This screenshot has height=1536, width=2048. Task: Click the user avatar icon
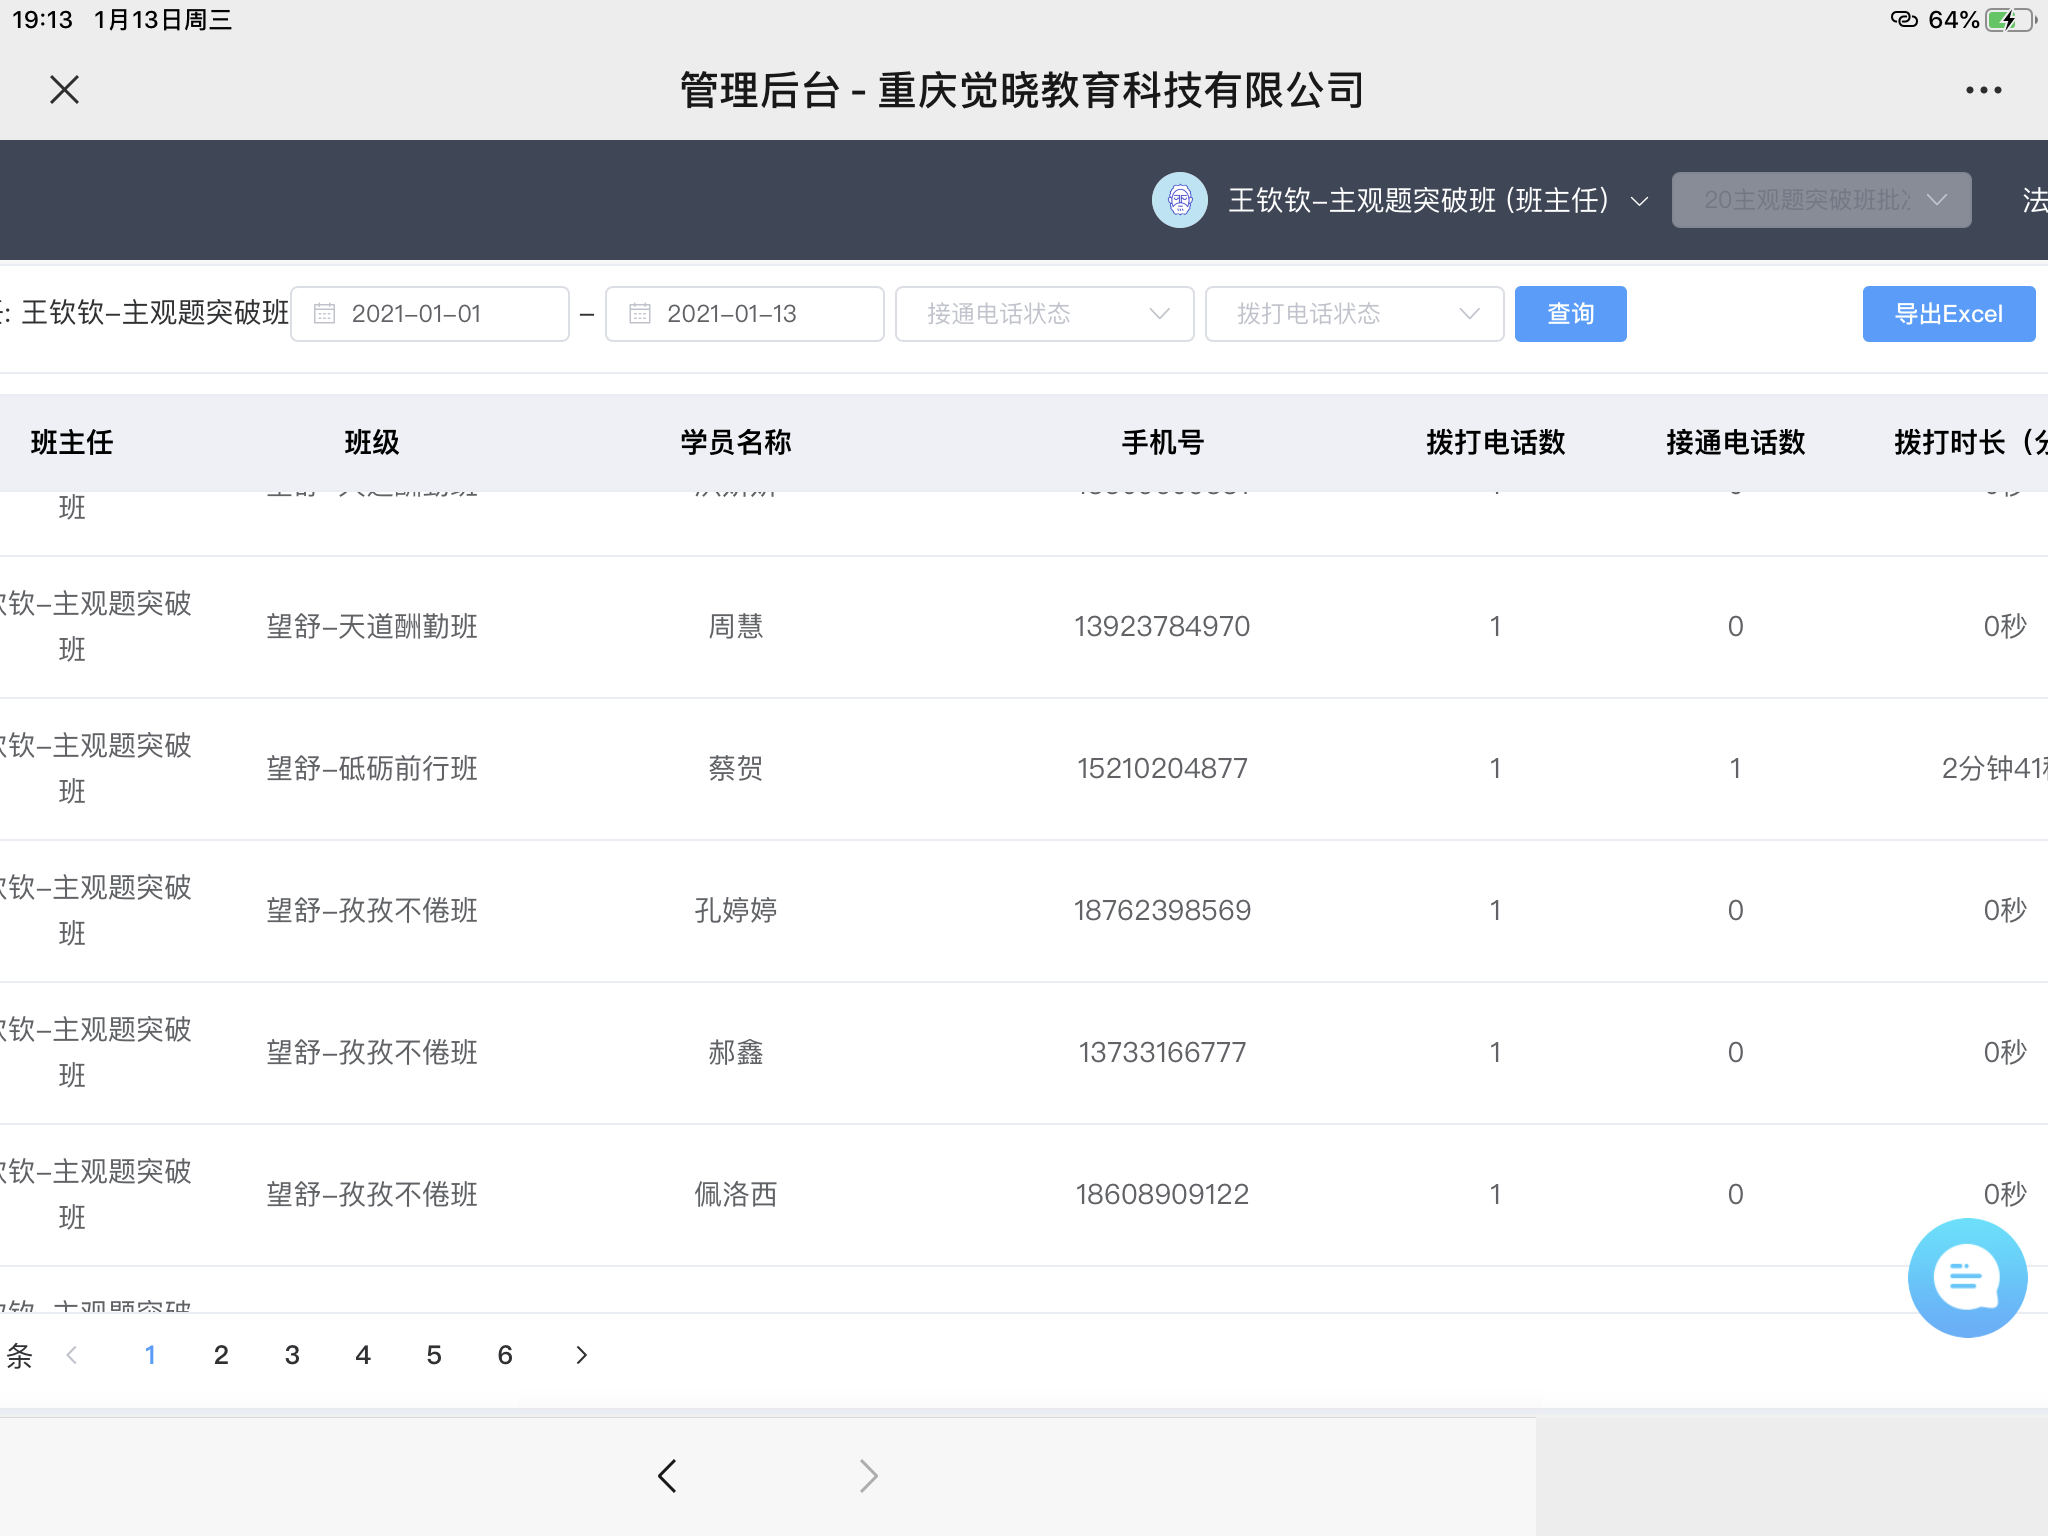coord(1180,200)
